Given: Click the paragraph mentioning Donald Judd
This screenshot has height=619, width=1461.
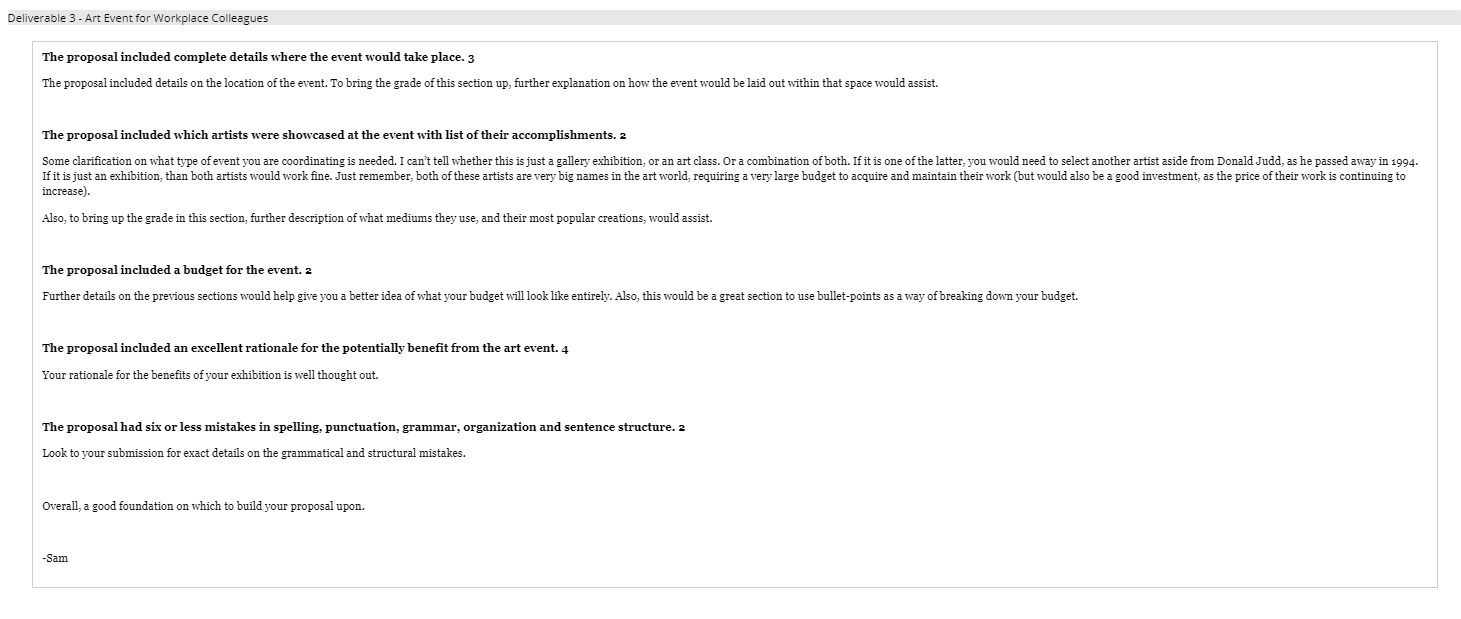Looking at the screenshot, I should tap(730, 176).
